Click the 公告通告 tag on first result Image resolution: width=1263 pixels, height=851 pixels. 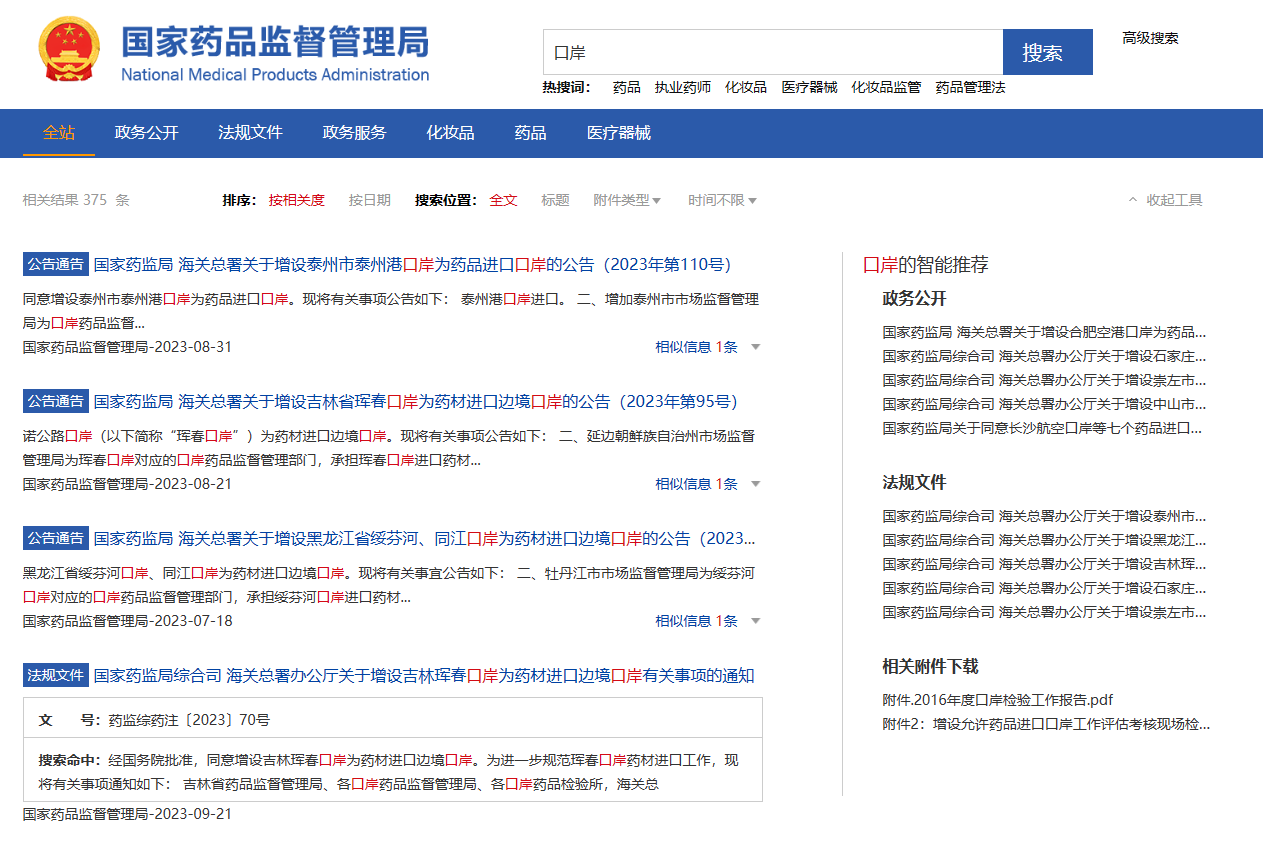[x=56, y=265]
